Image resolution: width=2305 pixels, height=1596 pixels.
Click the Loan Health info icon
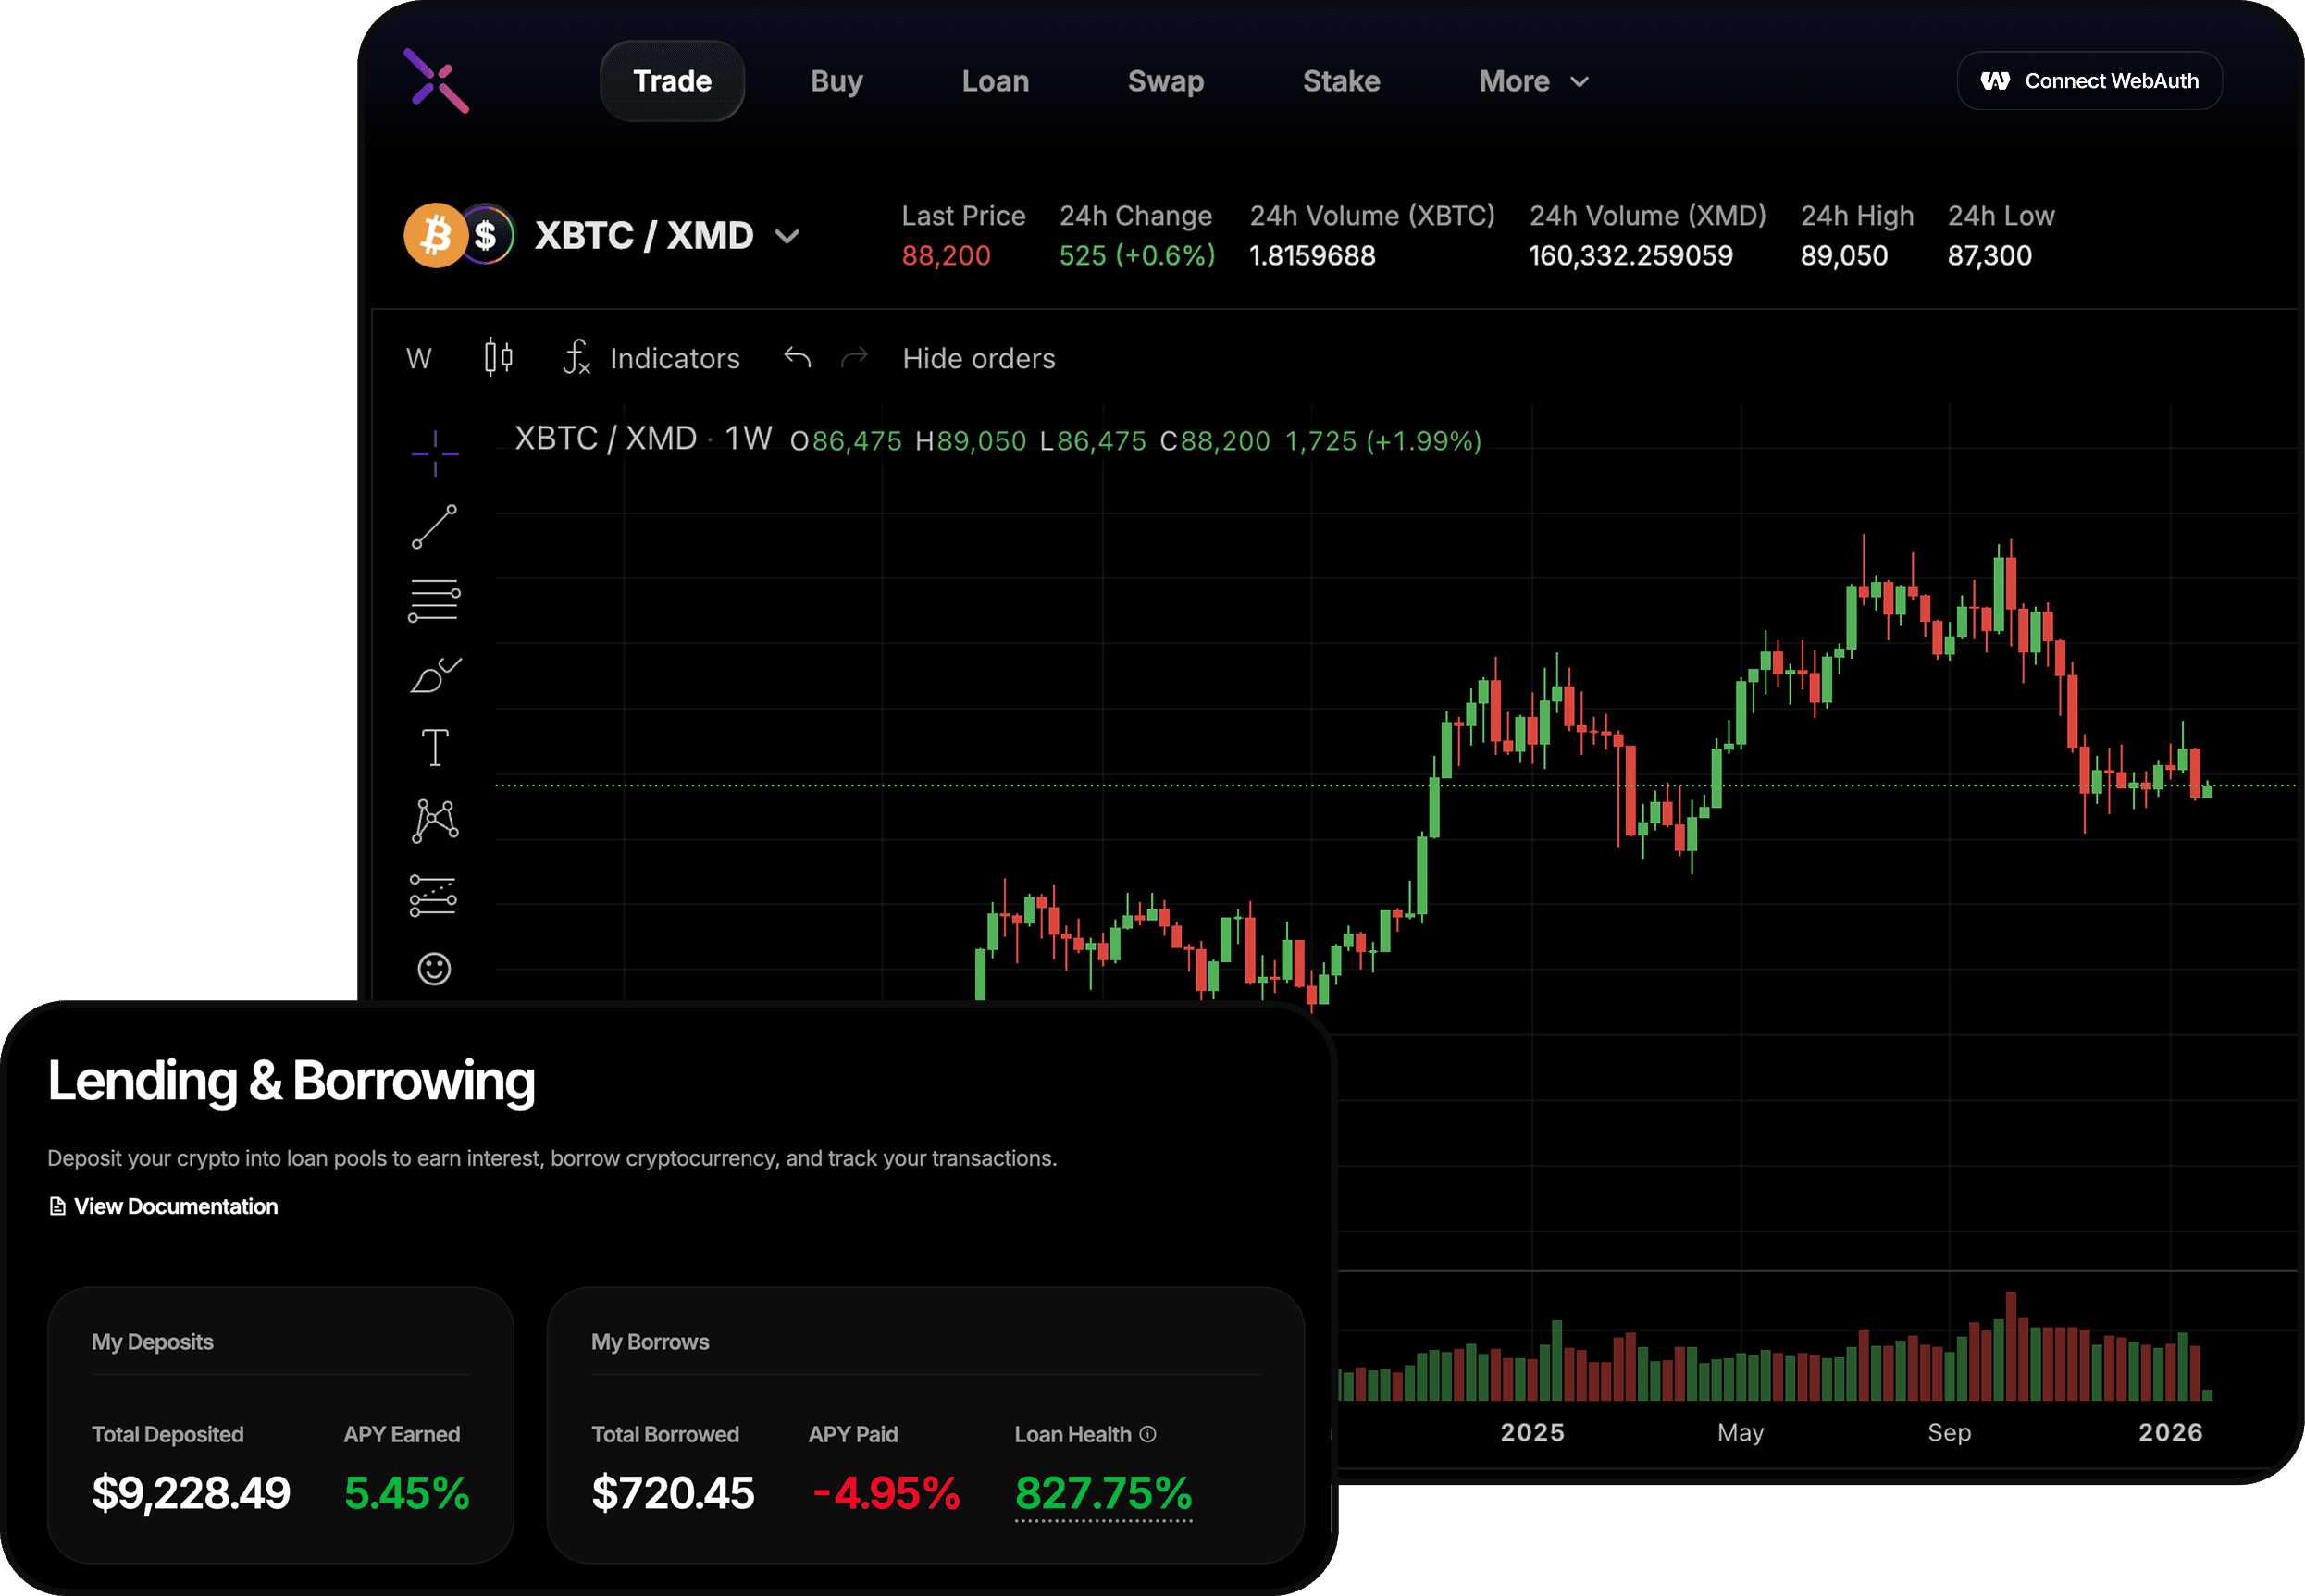(1148, 1434)
